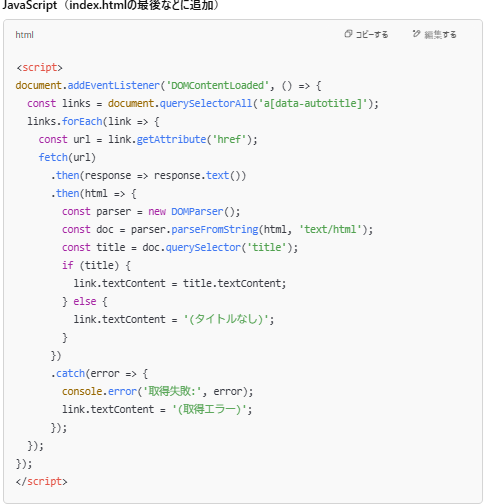Viewport: 486px width, 504px height.
Task: Click the heading JavaScript（index.htmlの最後などに追加）
Action: click(111, 5)
